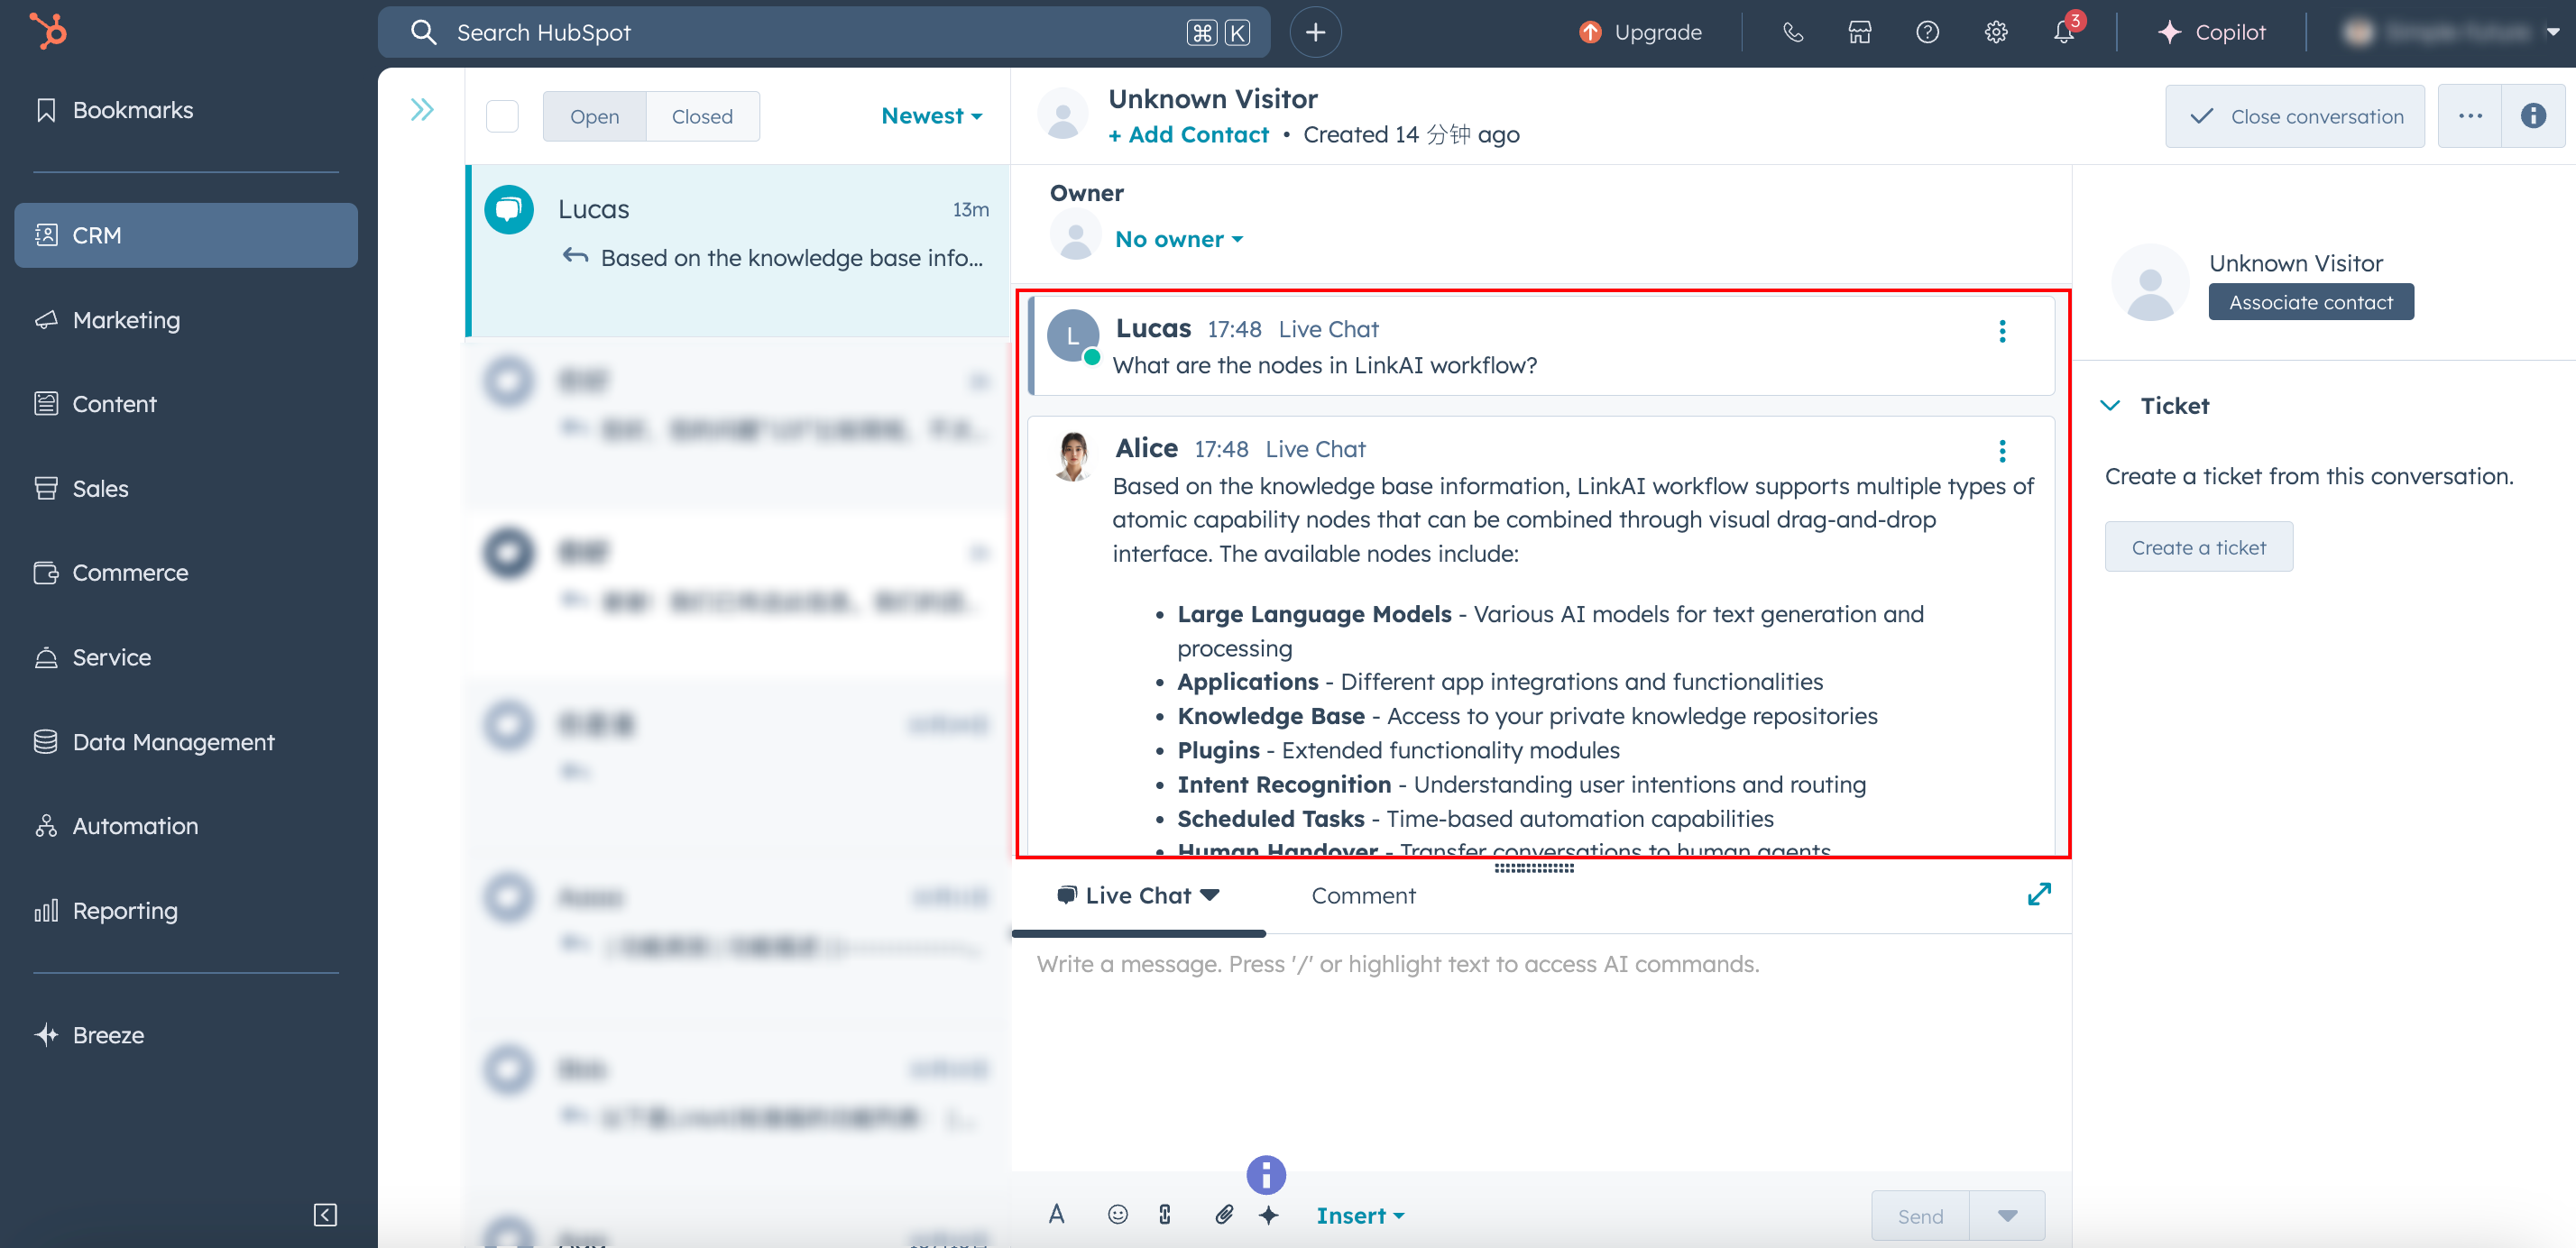Switch filter to Closed conversations
This screenshot has height=1248, width=2576.
702,116
